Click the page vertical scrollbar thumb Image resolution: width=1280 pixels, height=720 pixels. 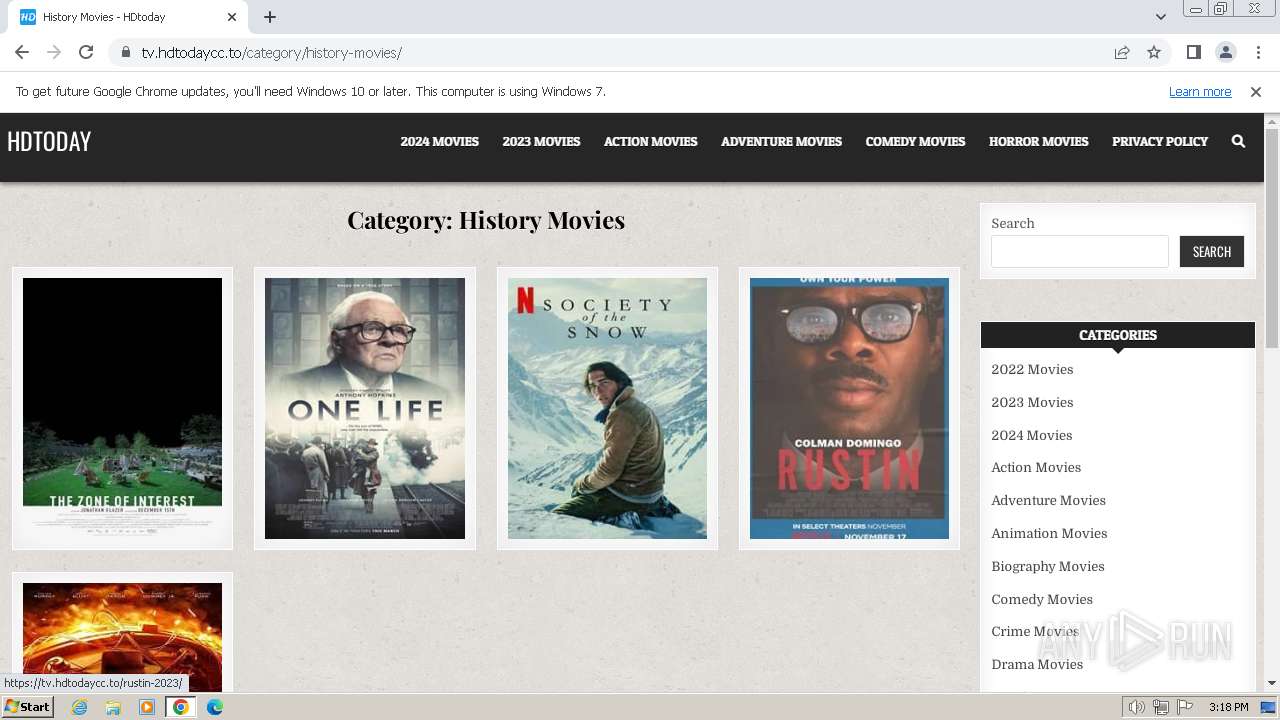[x=1272, y=238]
